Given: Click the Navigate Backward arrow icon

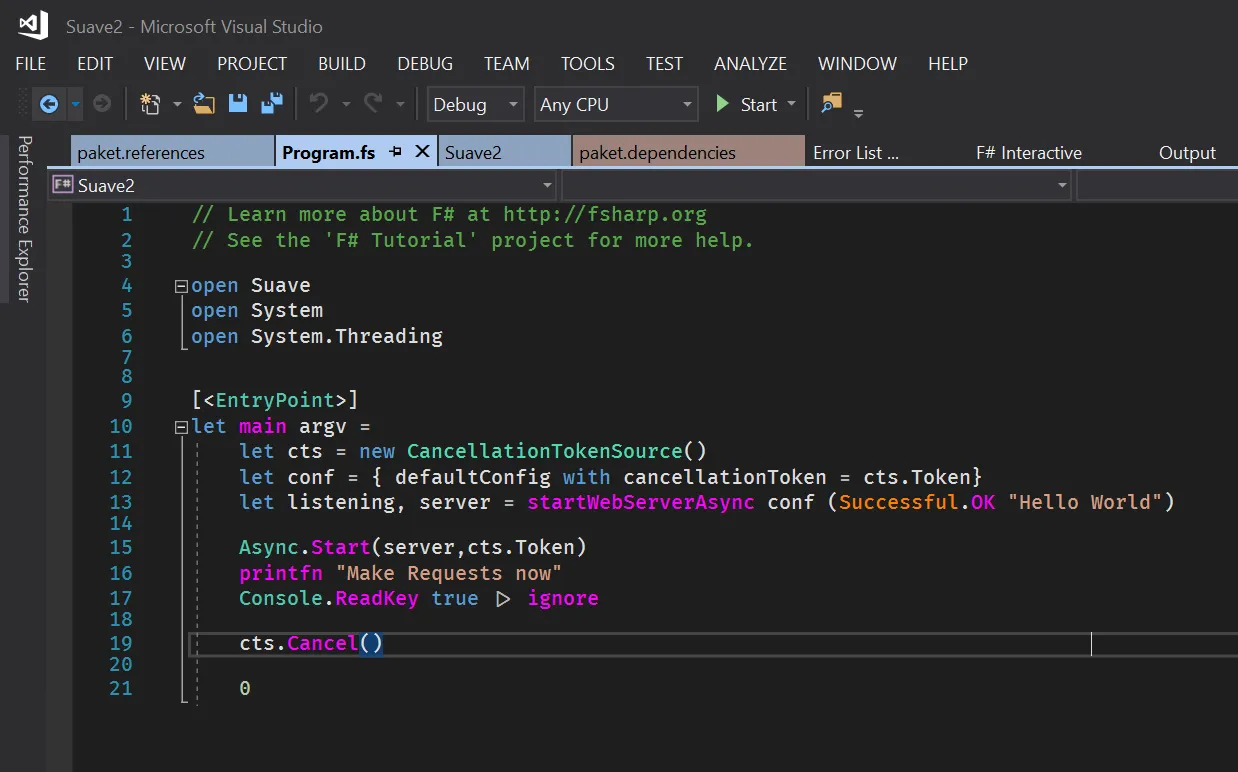Looking at the screenshot, I should point(48,104).
